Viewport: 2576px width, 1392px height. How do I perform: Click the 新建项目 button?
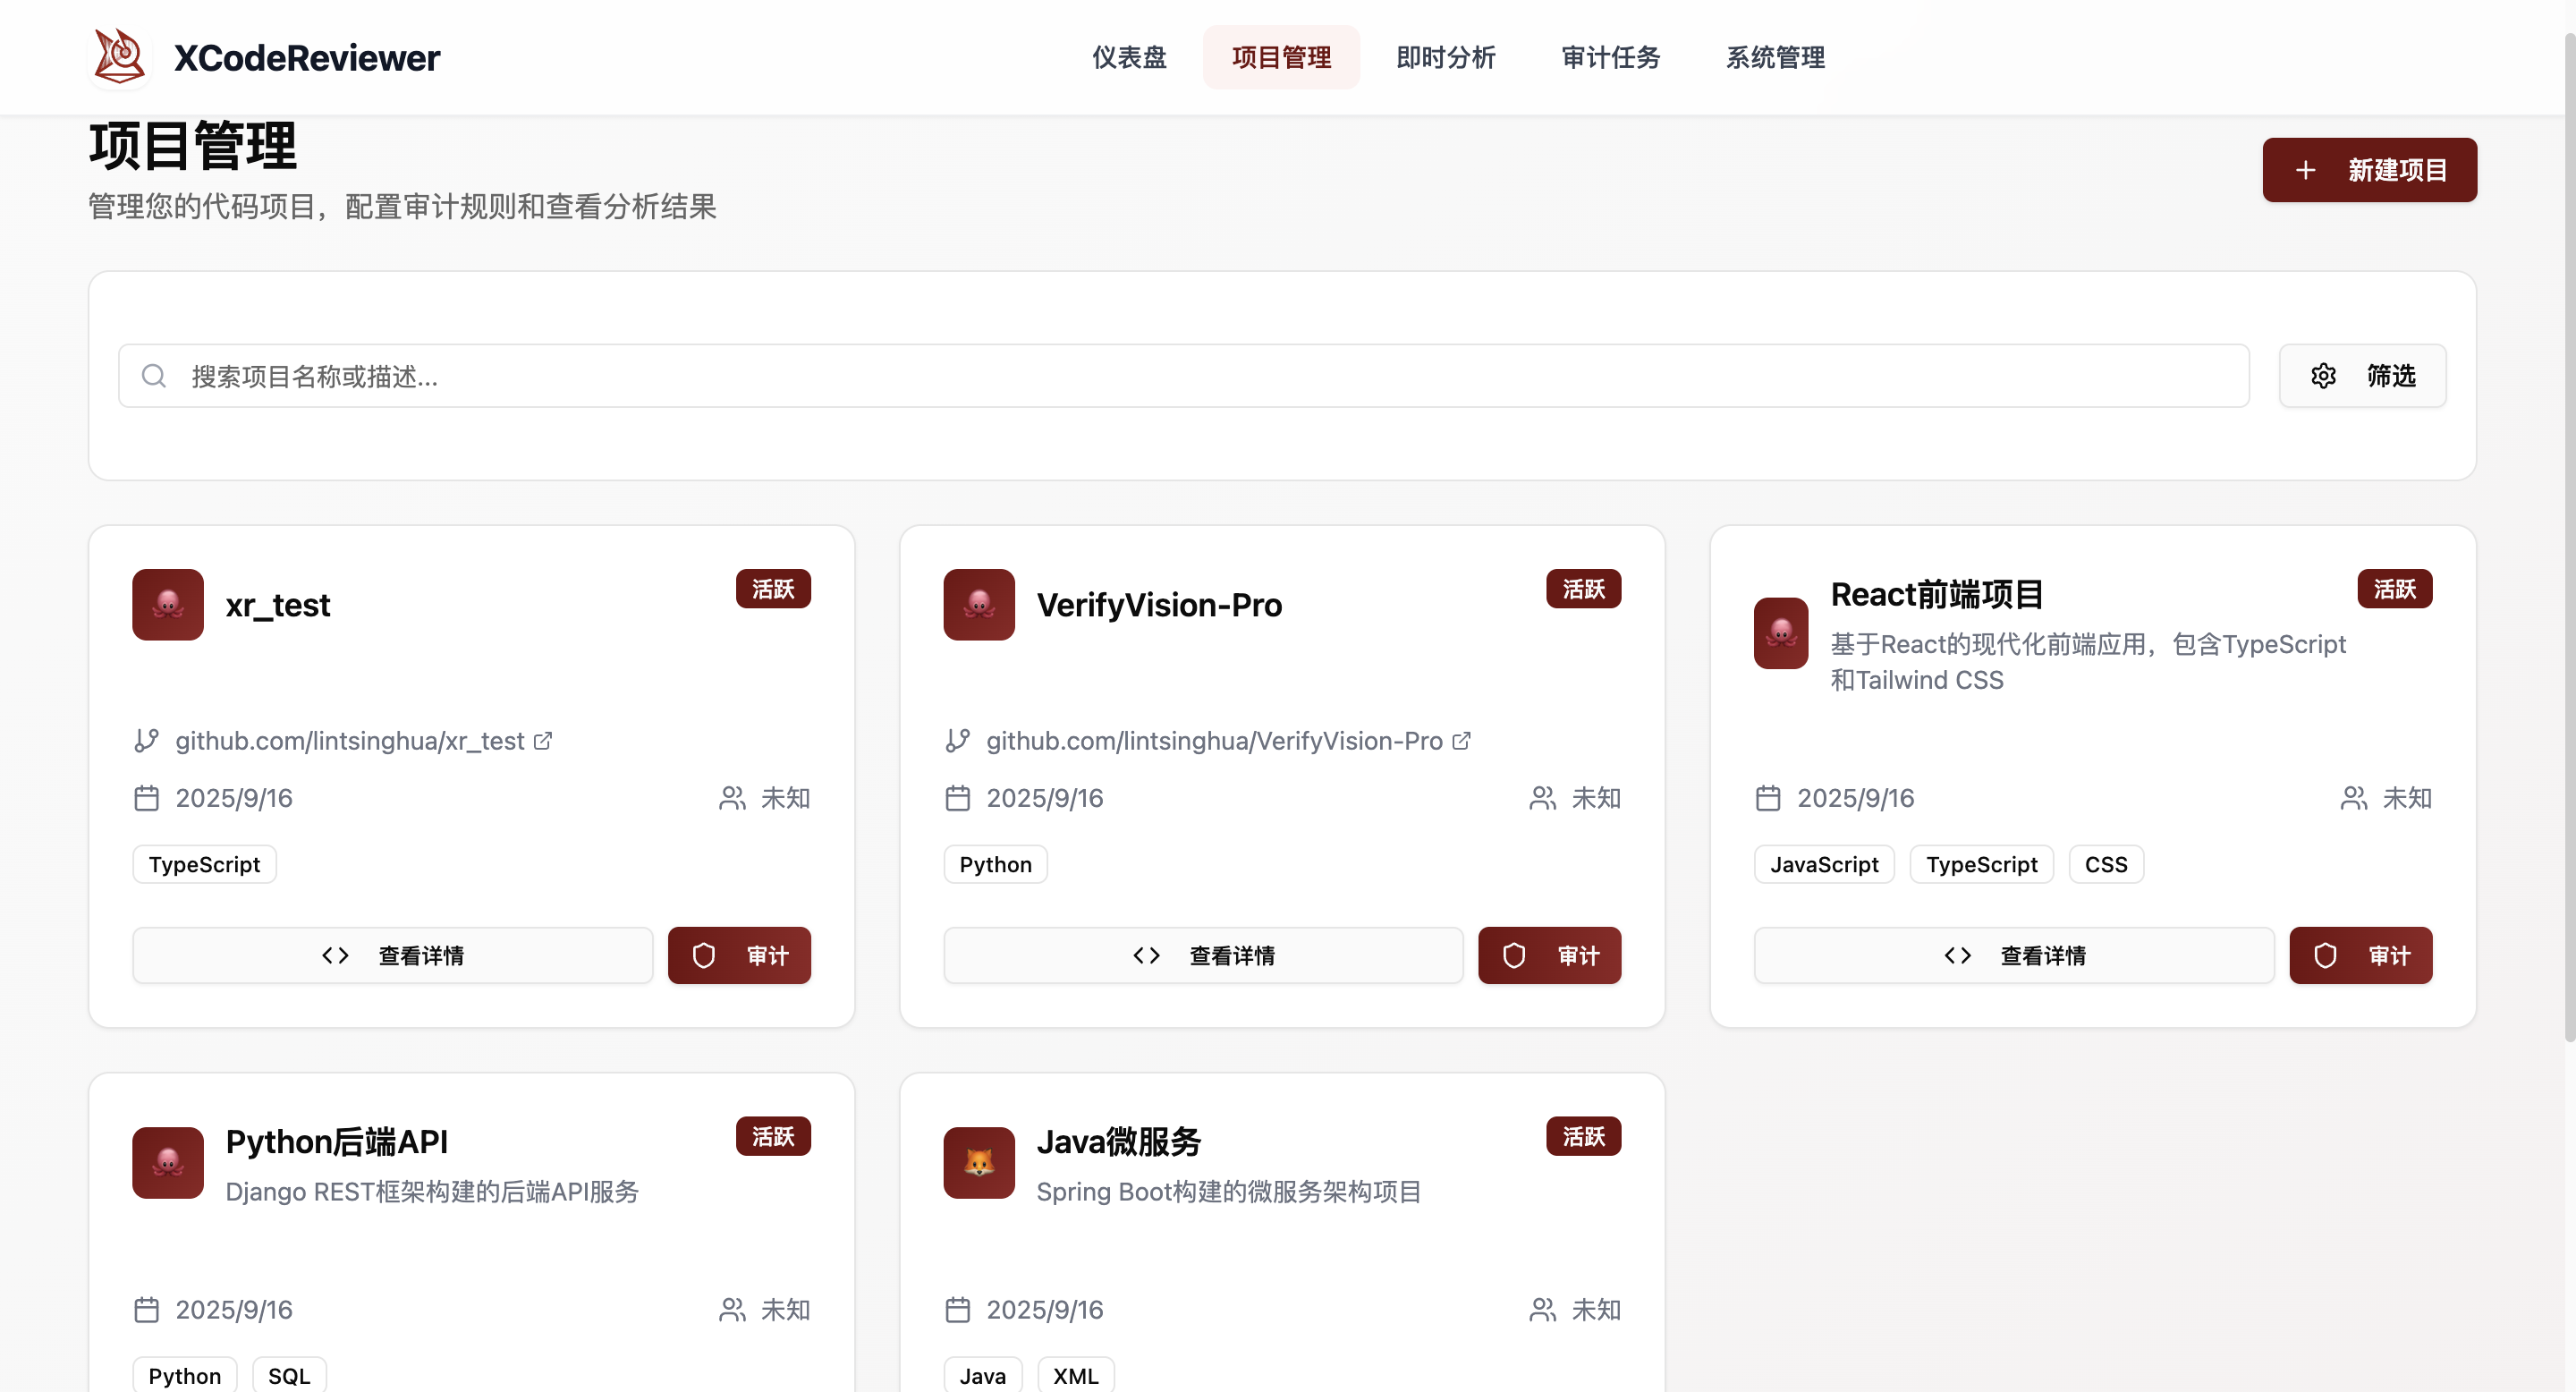pyautogui.click(x=2369, y=169)
